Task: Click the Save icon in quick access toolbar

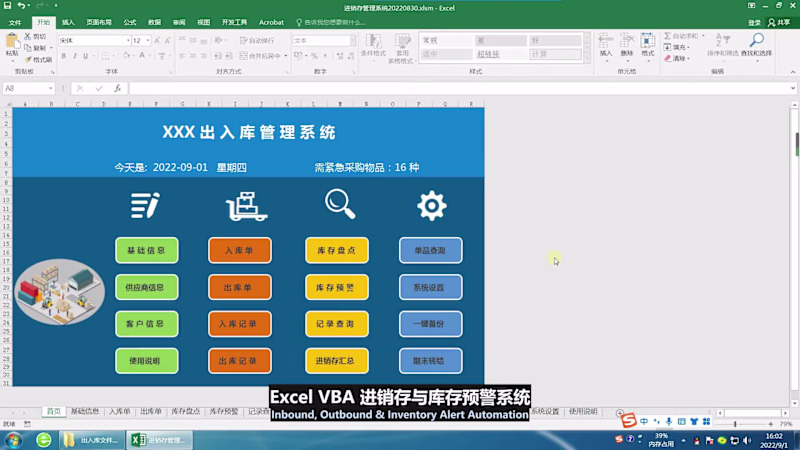Action: [x=8, y=6]
